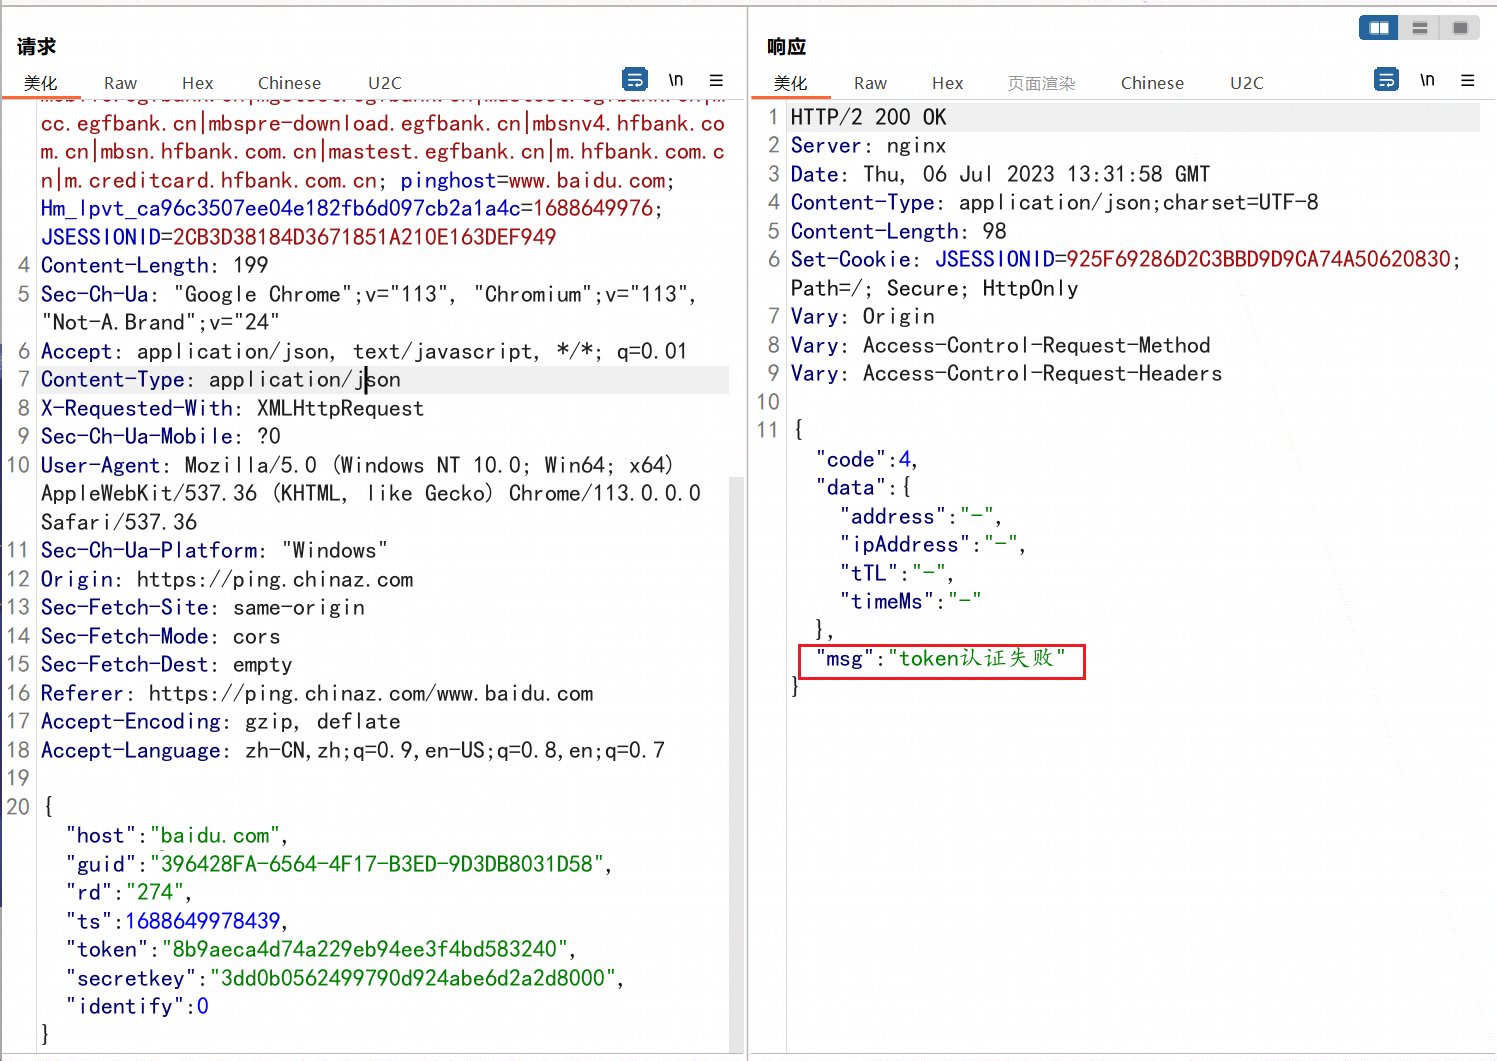
Task: Click the request panel vertical scrollbar
Action: point(737,763)
